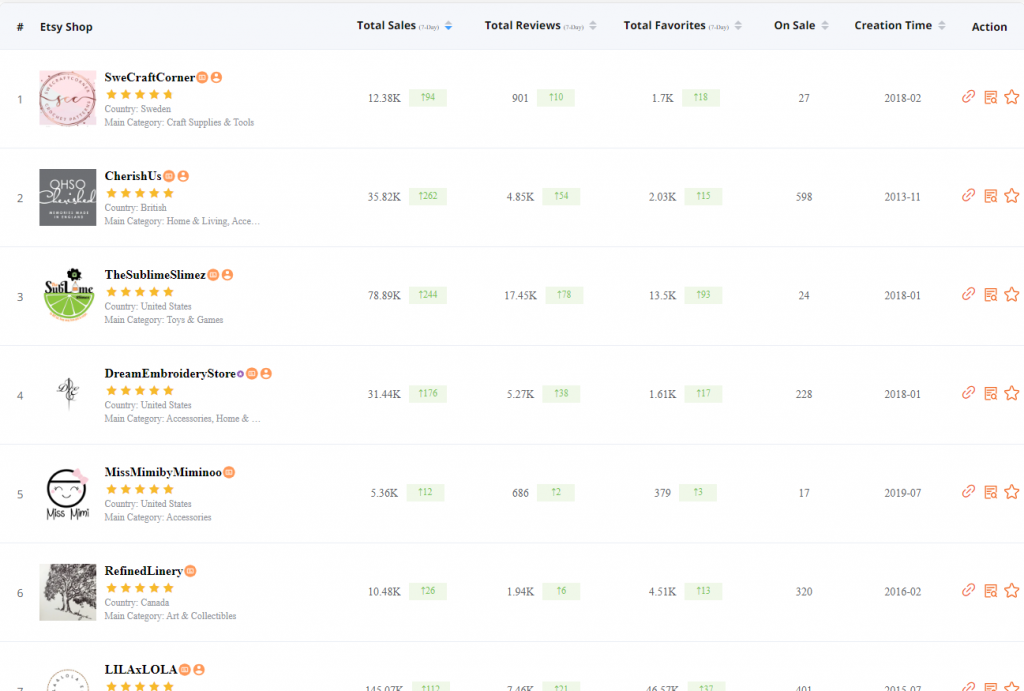Sort by Total Favorites column arrows
Image resolution: width=1024 pixels, height=691 pixels.
(738, 26)
